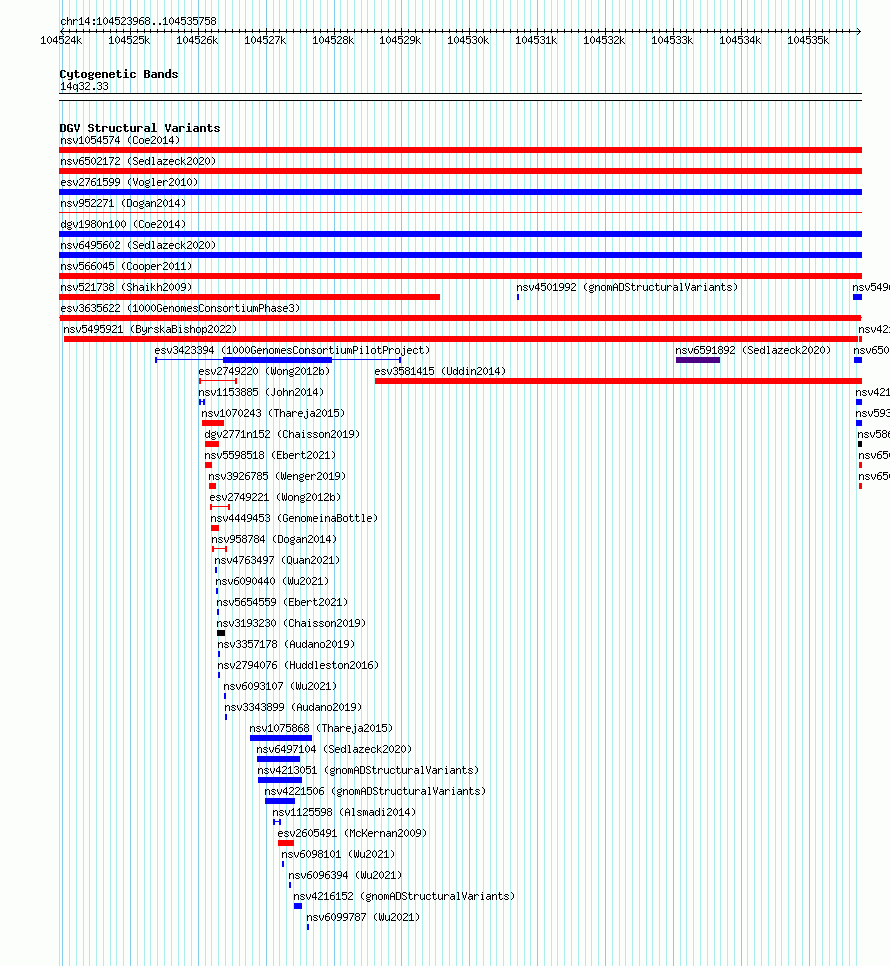Click nsv2794076 (Huddleston2016) label
The height and width of the screenshot is (966, 890).
pos(298,664)
